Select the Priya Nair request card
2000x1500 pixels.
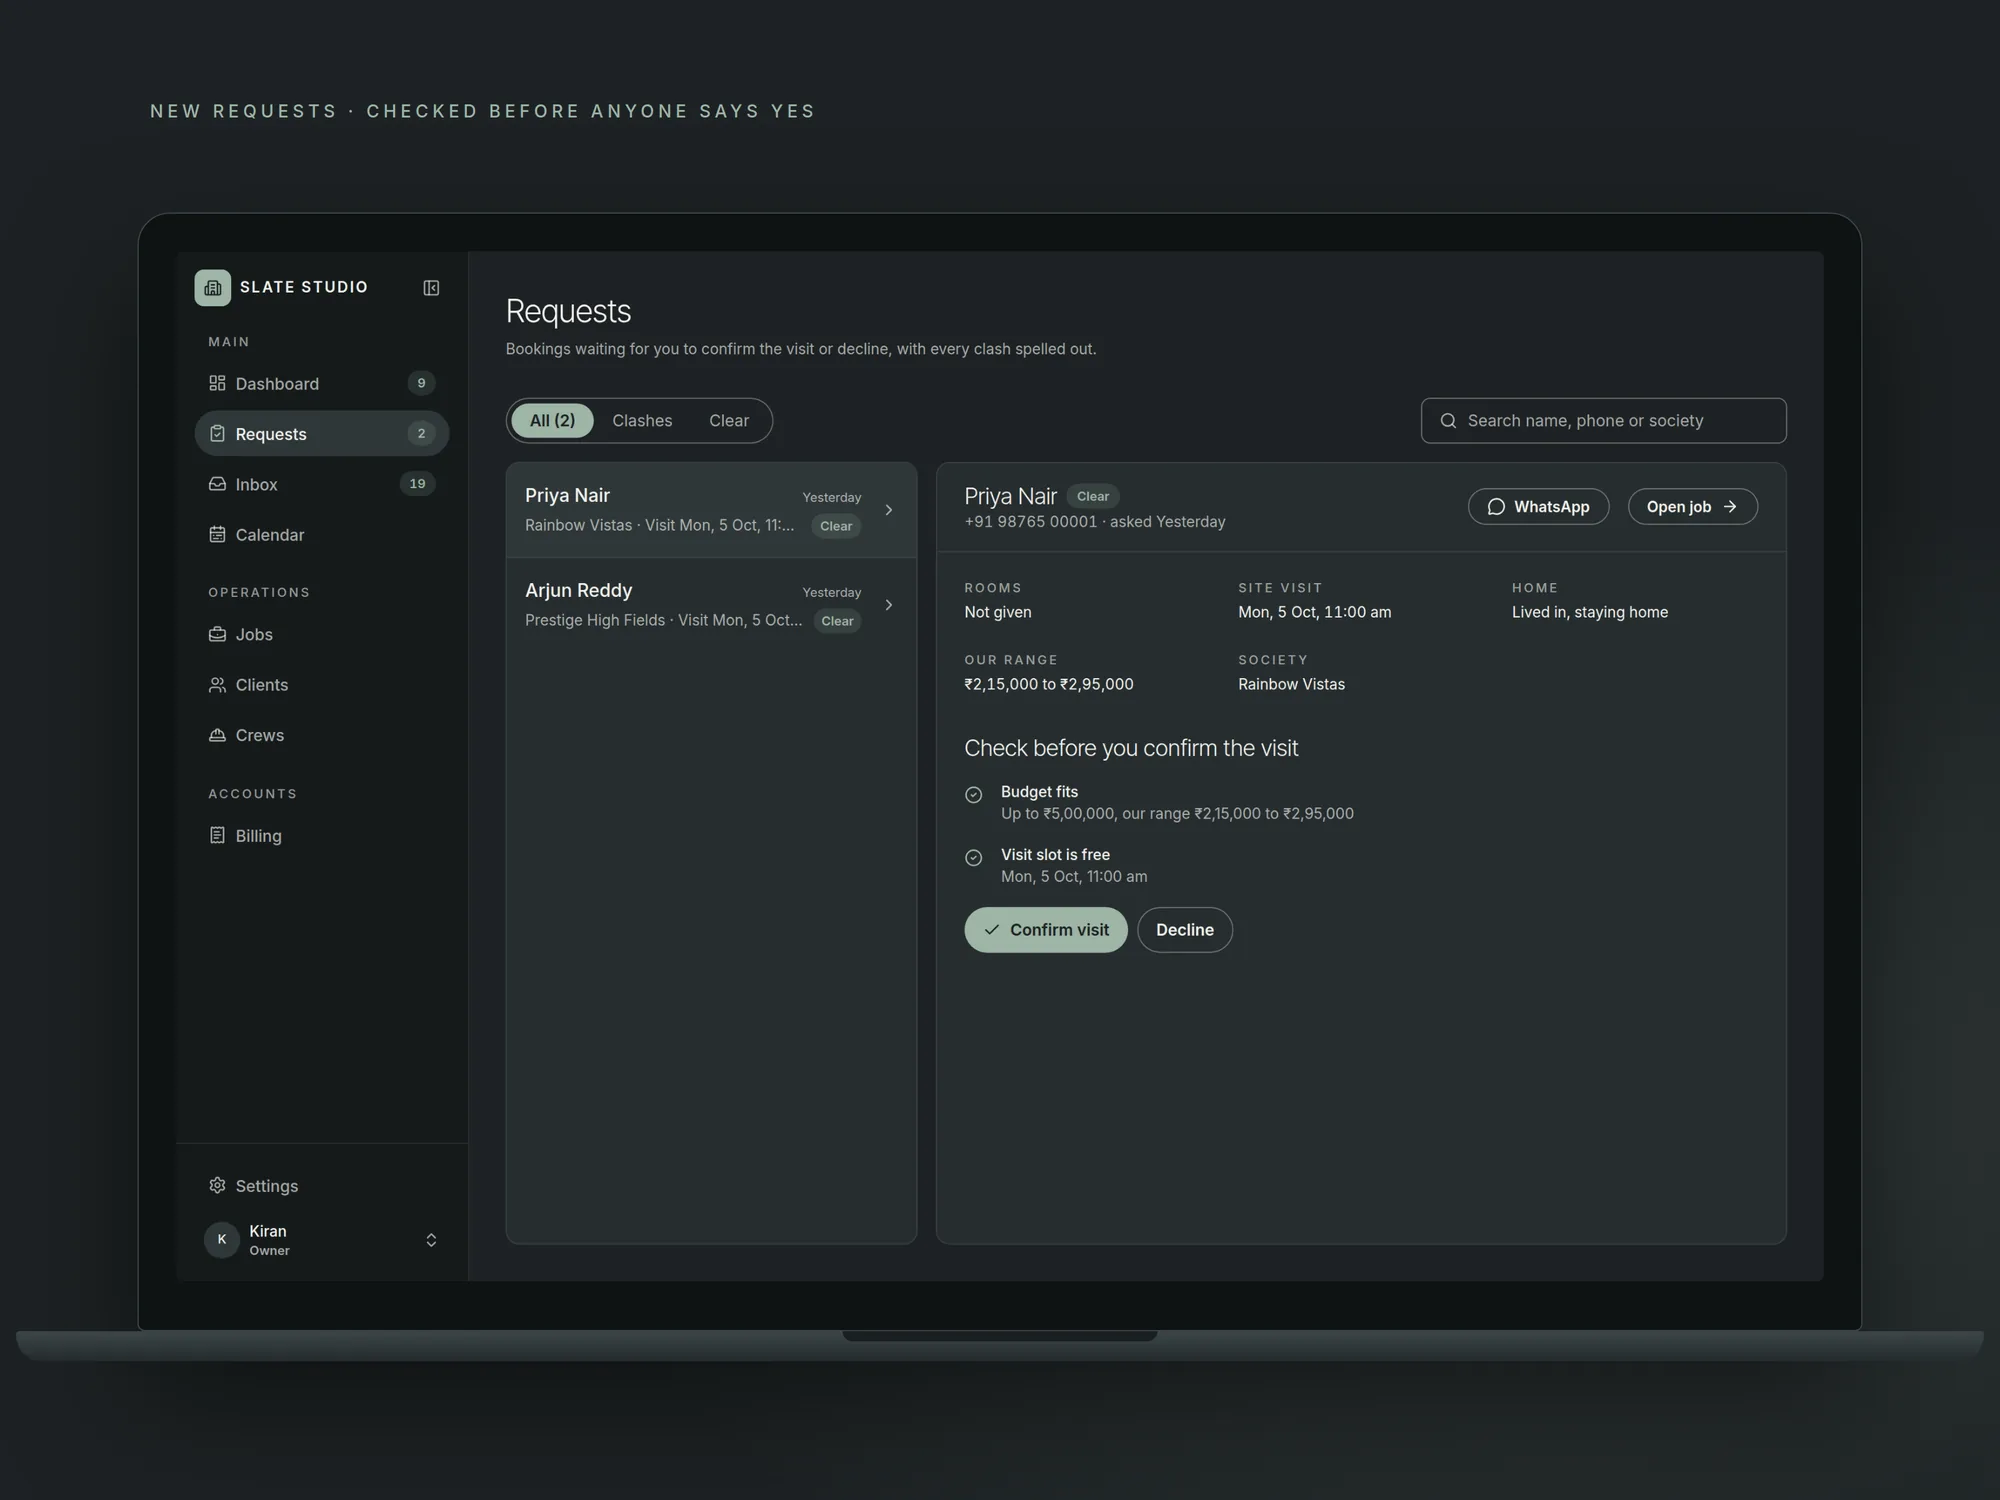coord(711,510)
